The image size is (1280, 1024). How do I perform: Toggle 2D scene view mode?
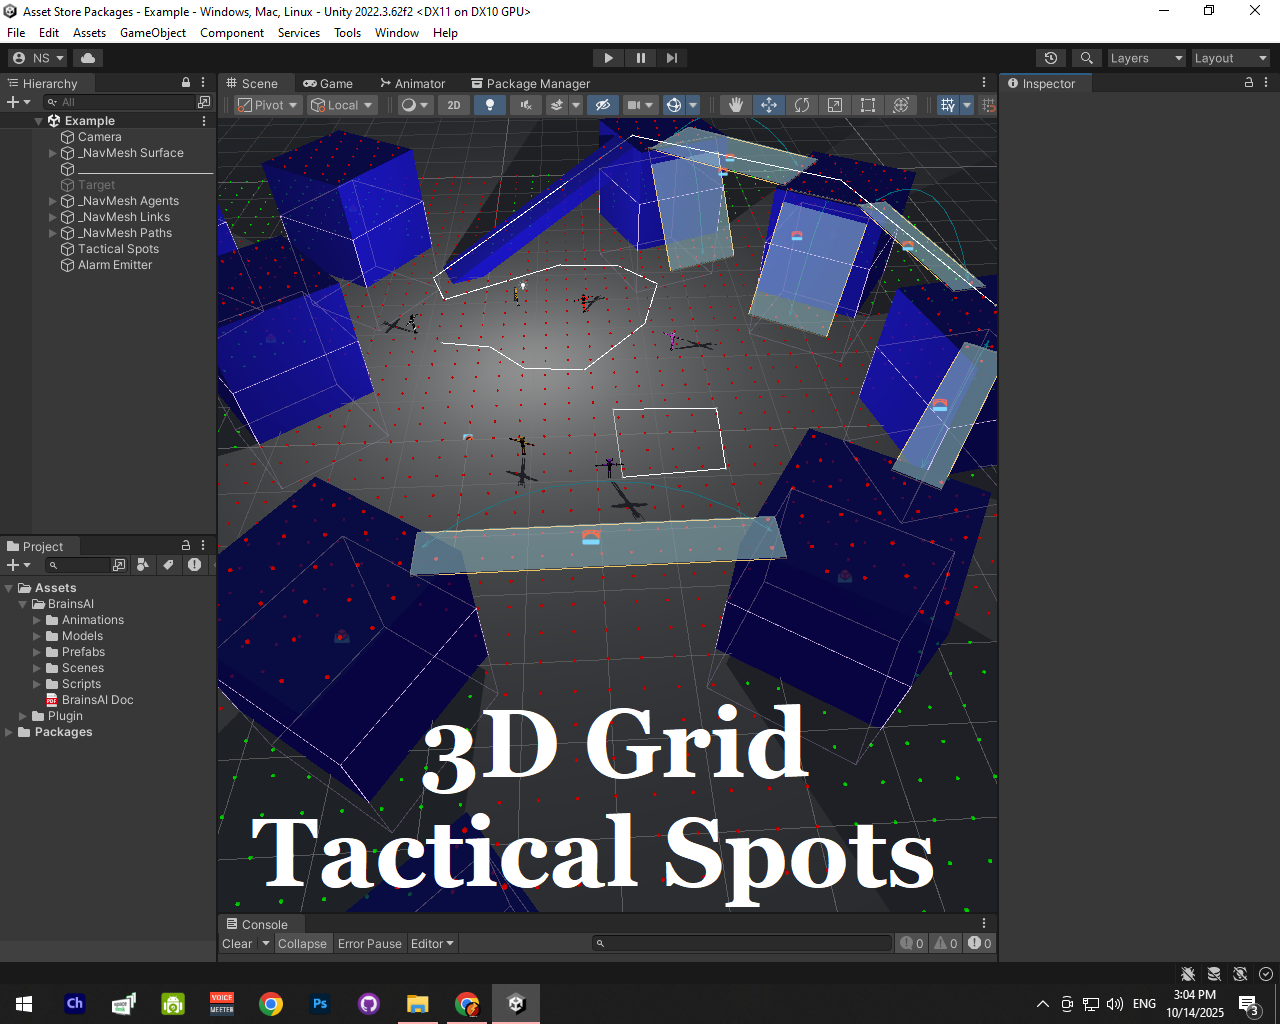point(454,105)
